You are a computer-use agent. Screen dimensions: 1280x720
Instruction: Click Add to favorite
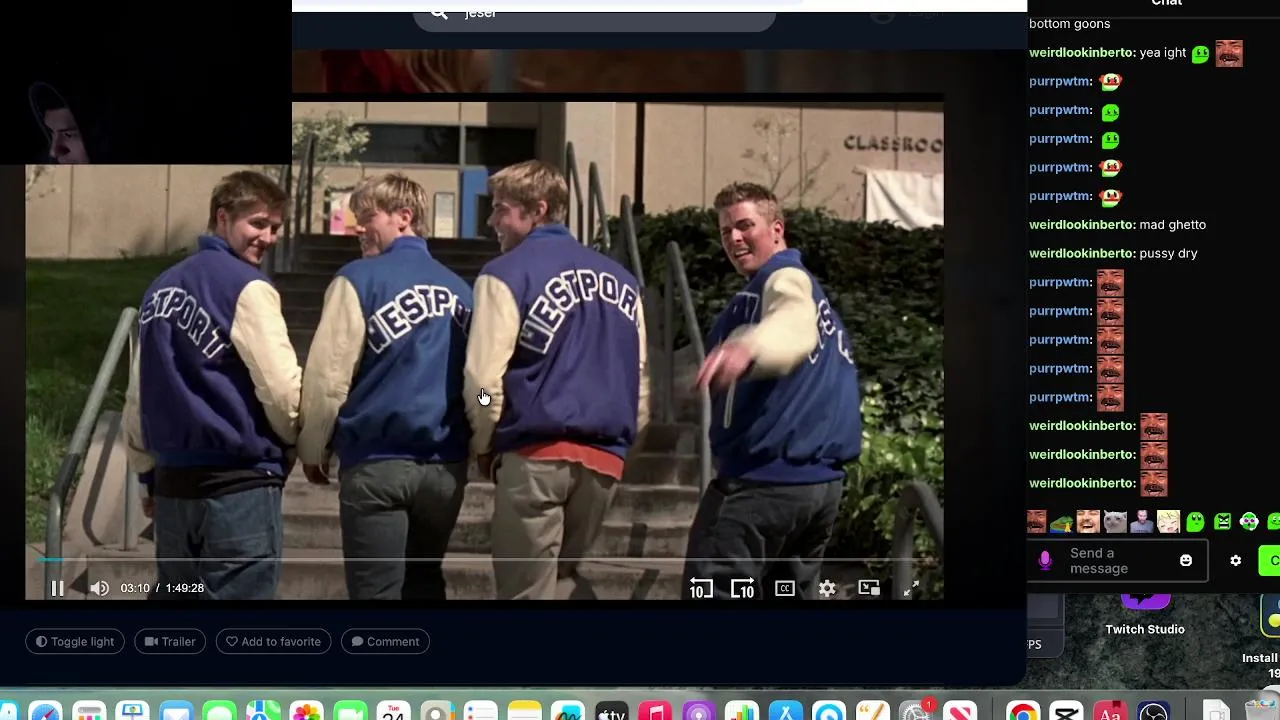[x=273, y=642]
